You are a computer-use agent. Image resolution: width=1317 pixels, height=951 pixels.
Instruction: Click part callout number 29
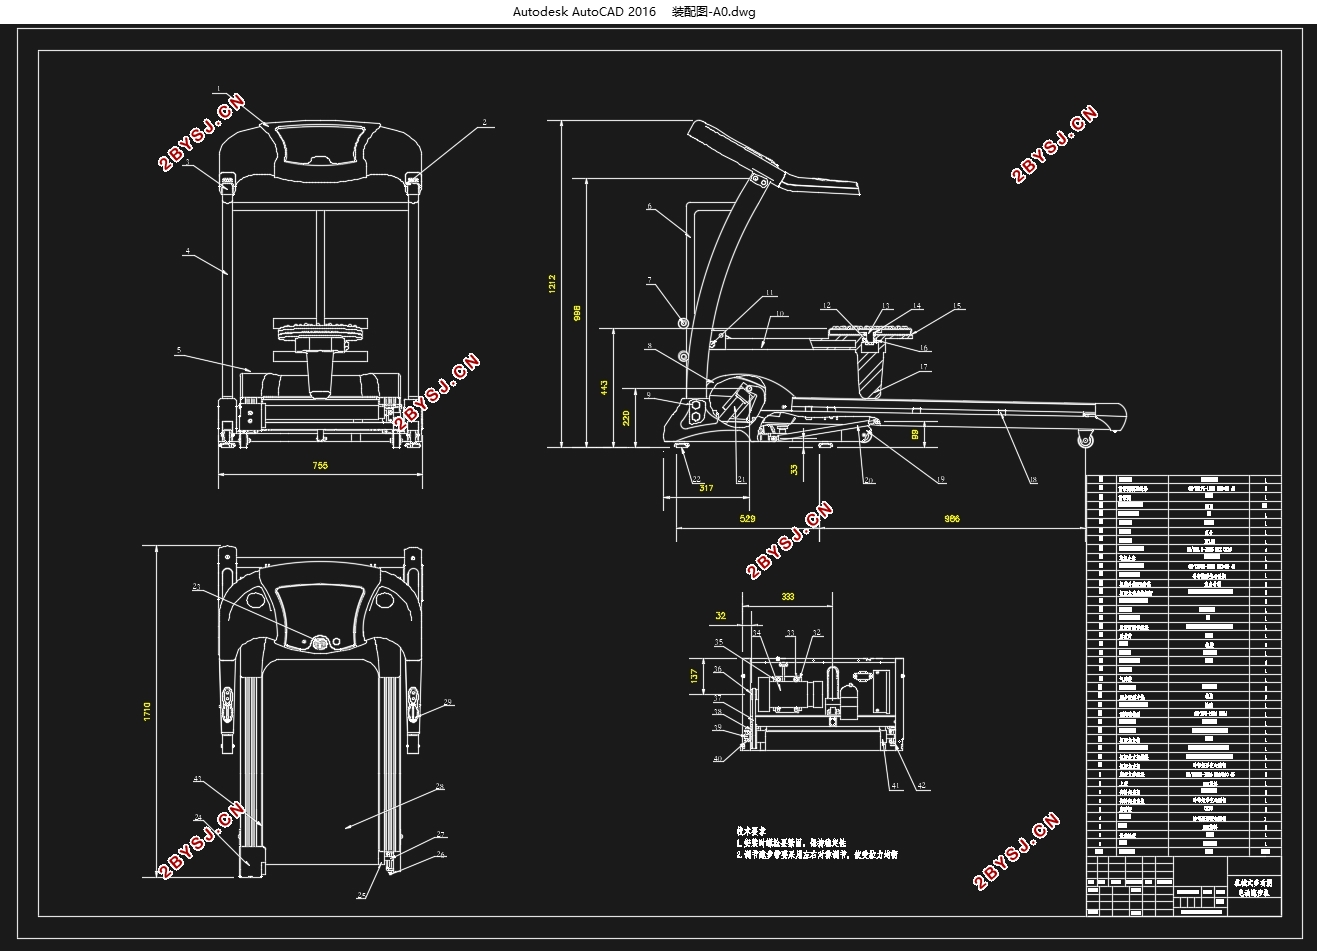448,702
